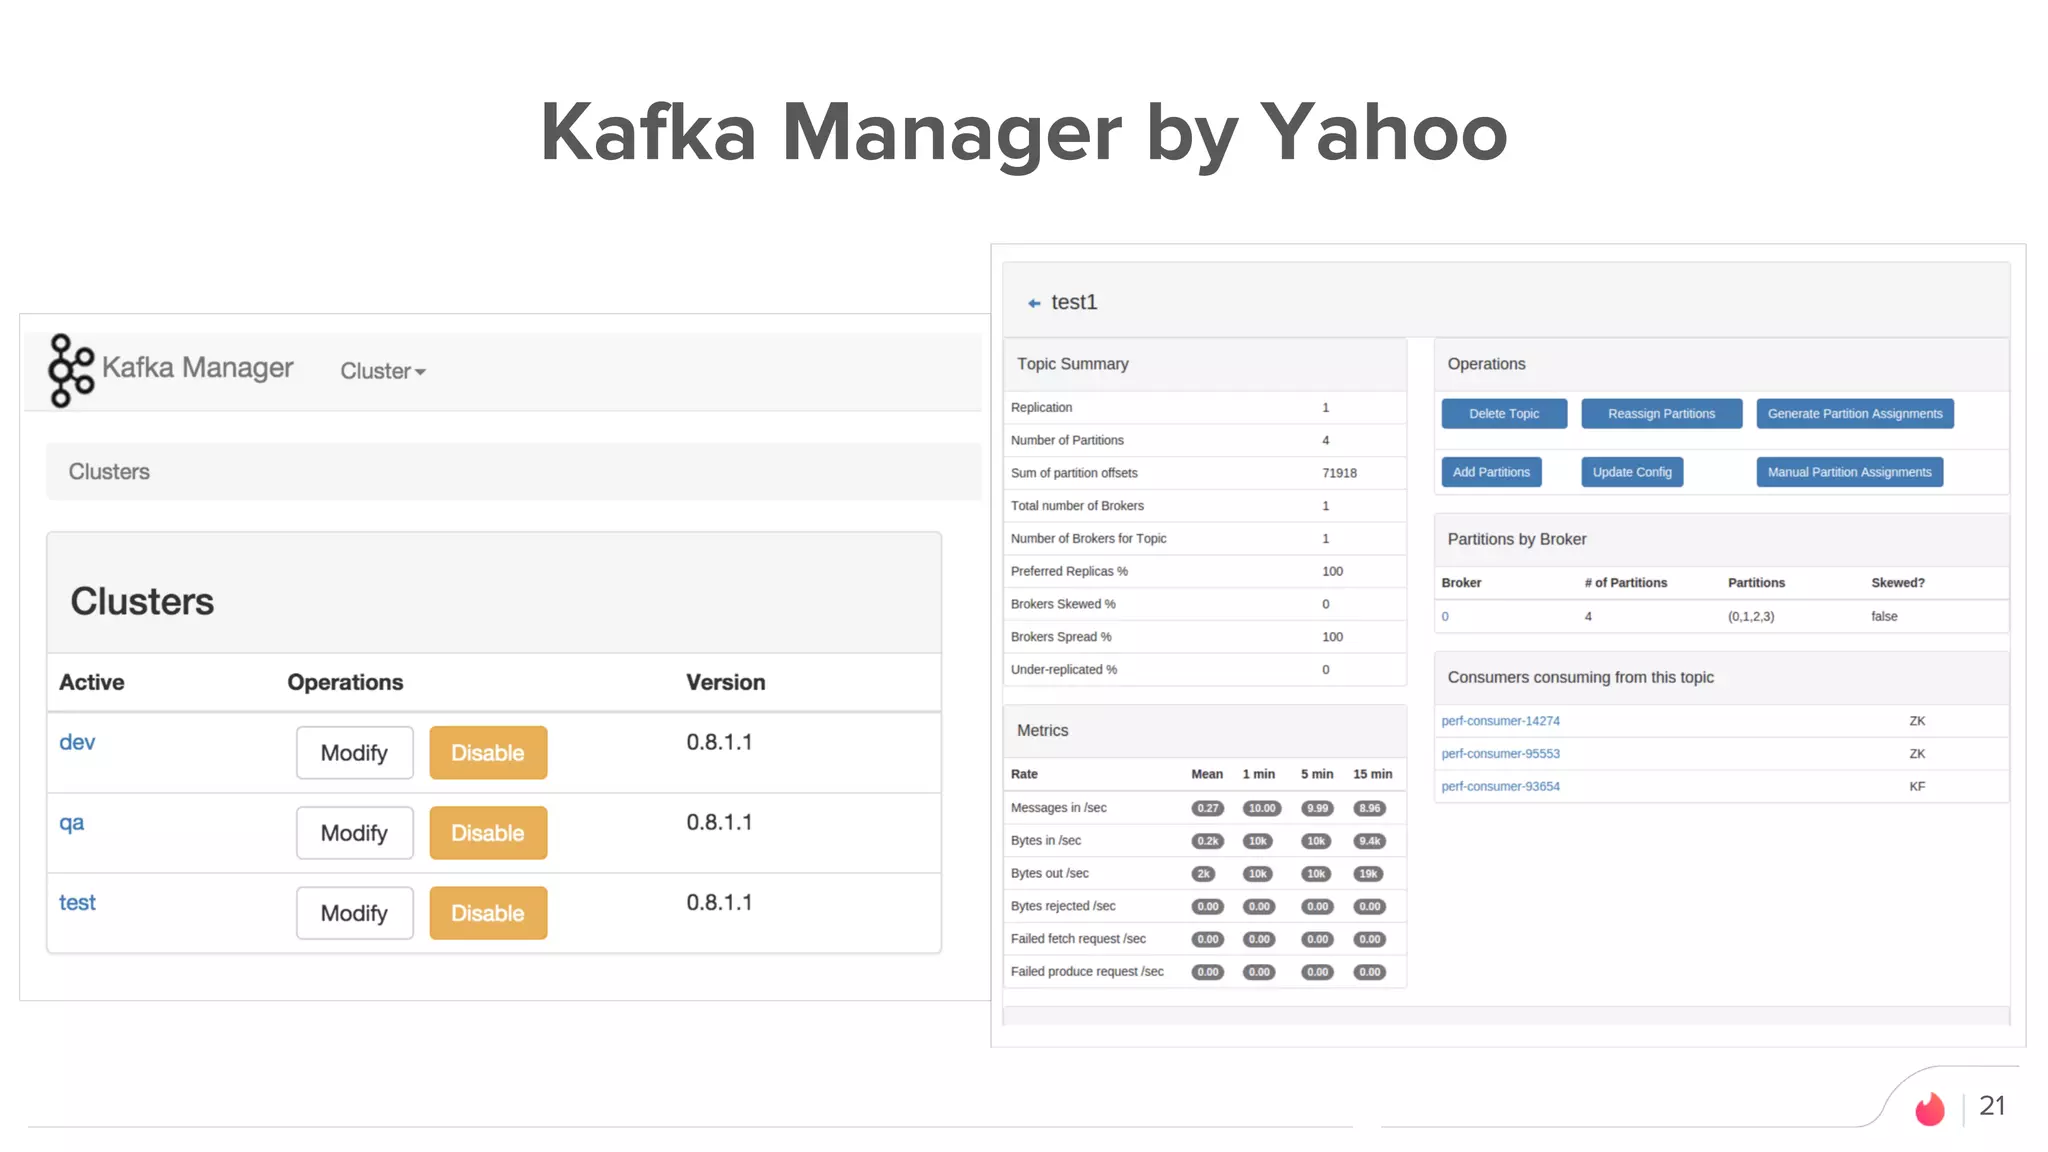
Task: Open perf-consumer-95553 consumer link
Action: click(1500, 754)
